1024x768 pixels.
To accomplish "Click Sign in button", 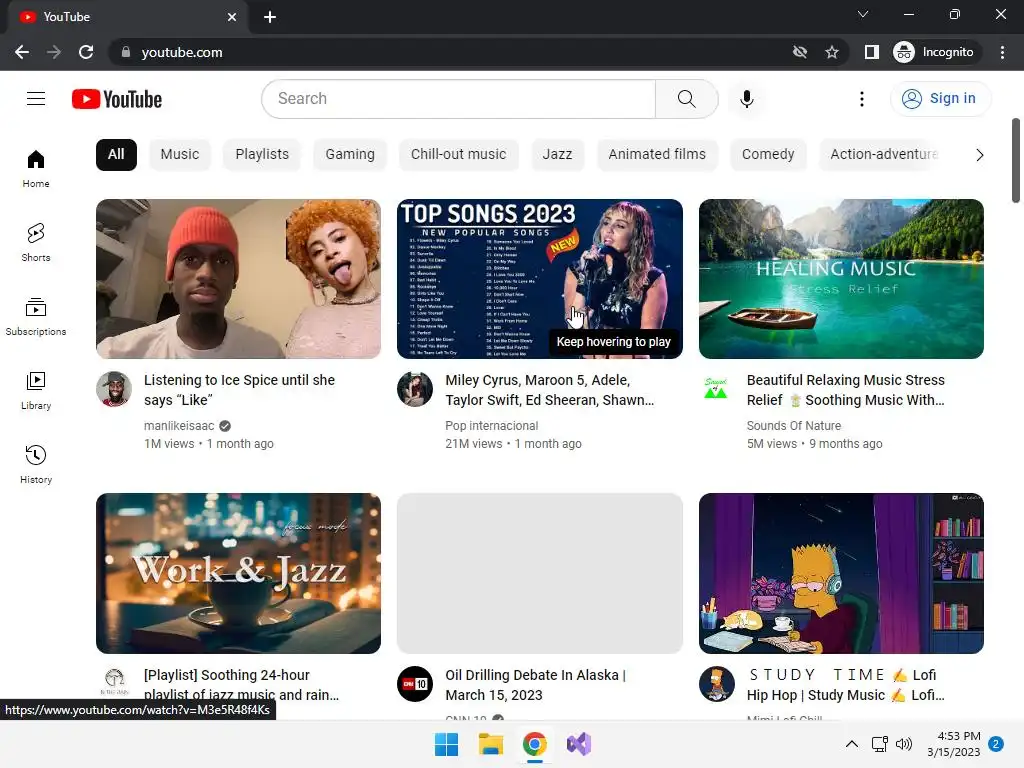I will pos(940,99).
